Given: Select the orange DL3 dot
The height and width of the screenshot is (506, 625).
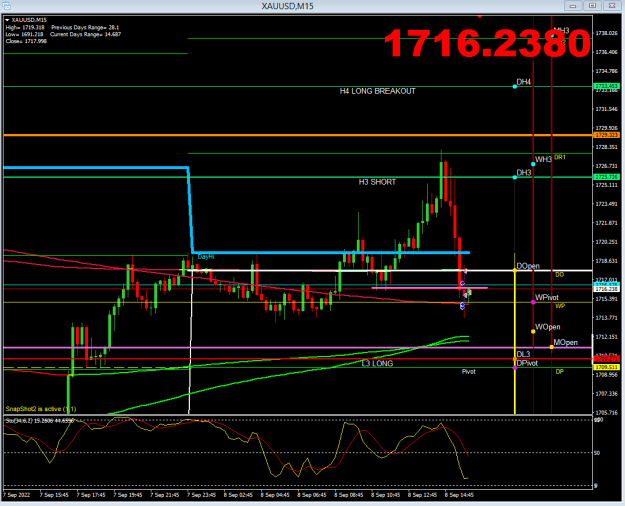Looking at the screenshot, I should click(515, 359).
